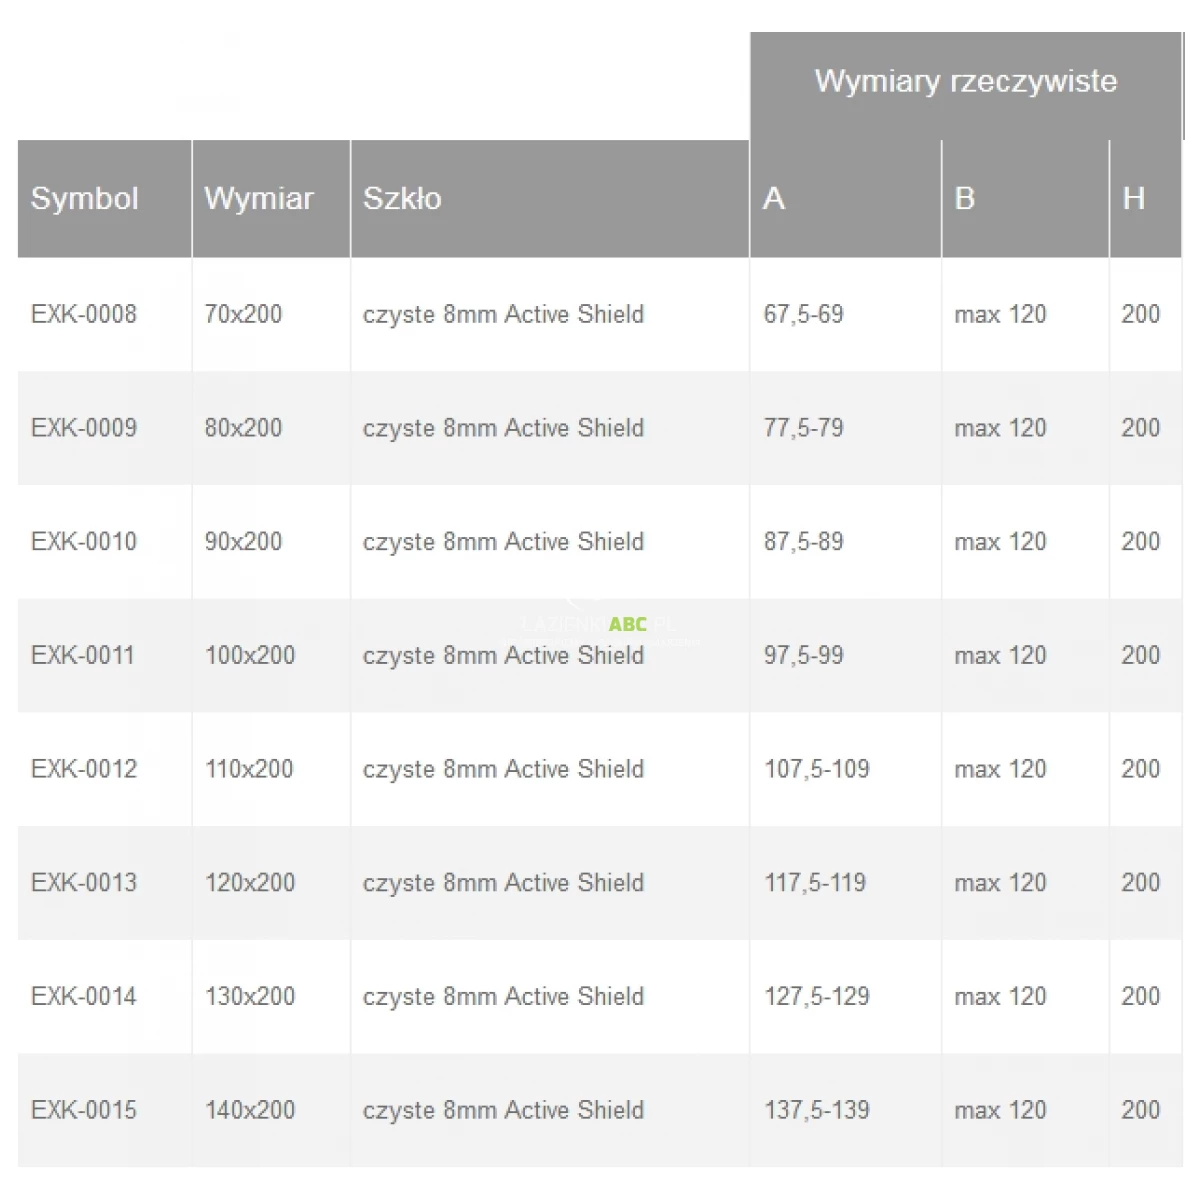Select the EXK-0009 symbol cell
The height and width of the screenshot is (1200, 1200).
point(84,428)
